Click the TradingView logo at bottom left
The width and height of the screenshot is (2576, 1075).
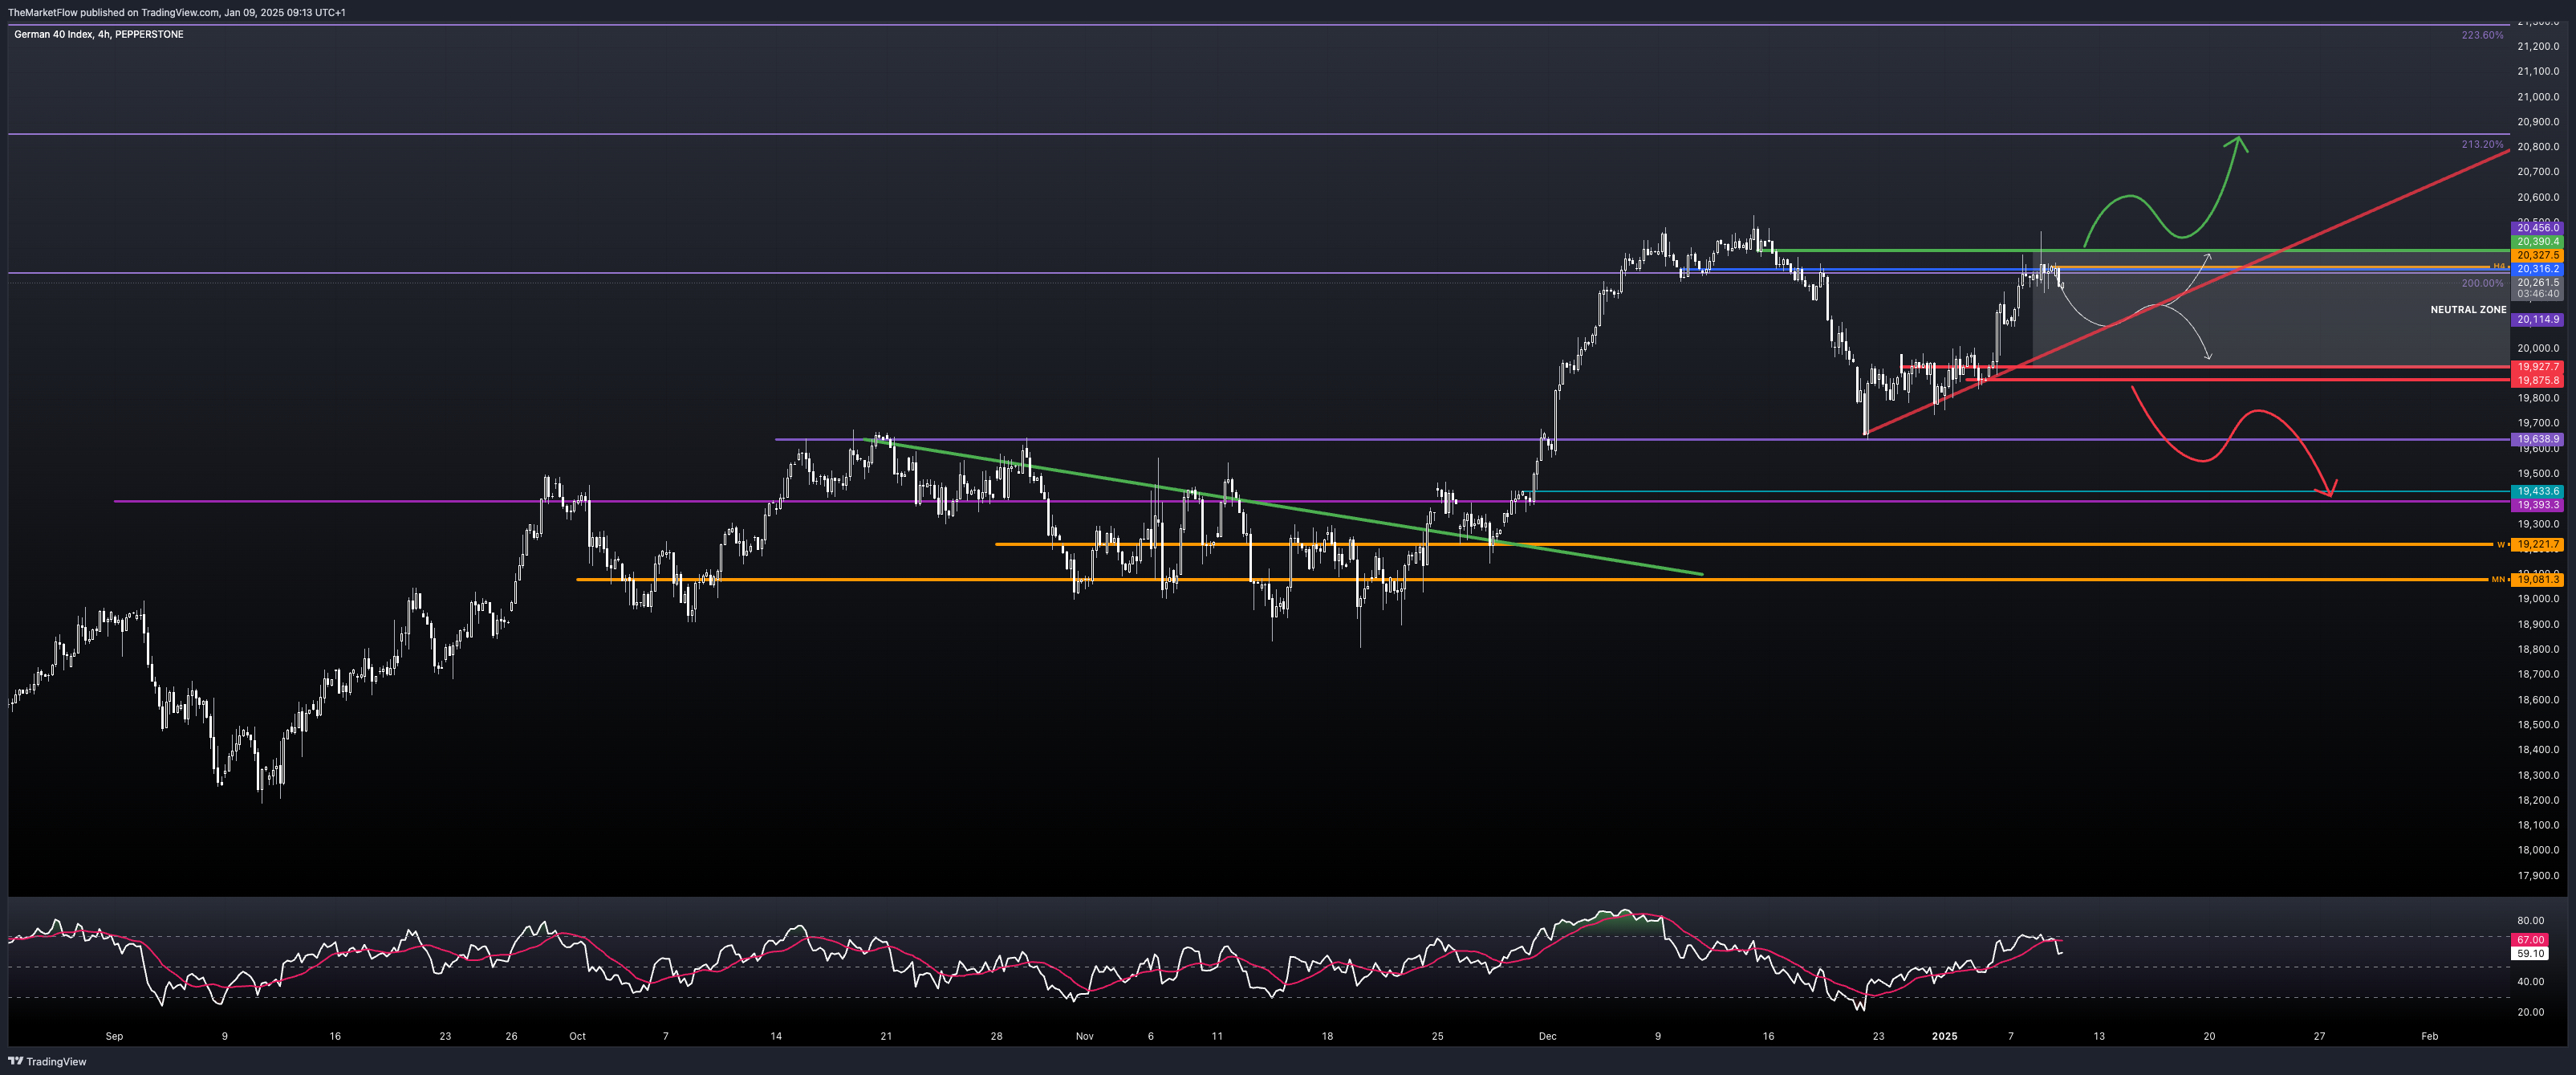click(x=47, y=1061)
